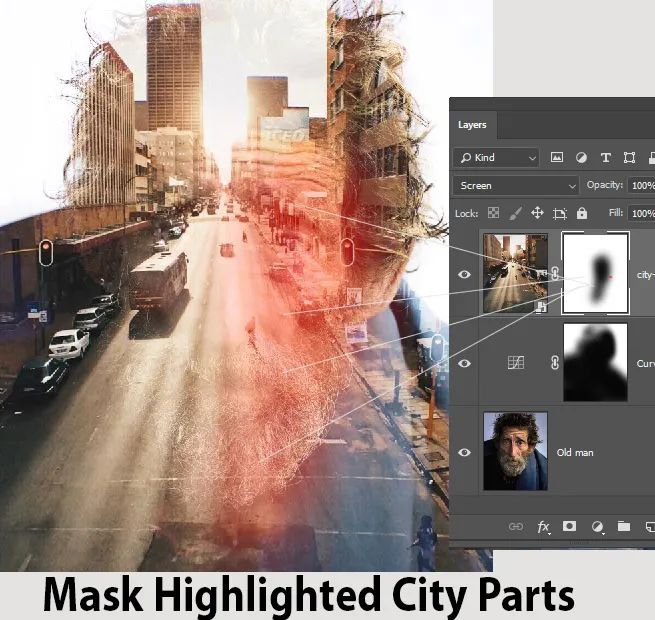Viewport: 655px width, 620px height.
Task: Create new fill or adjustment layer
Action: [597, 527]
